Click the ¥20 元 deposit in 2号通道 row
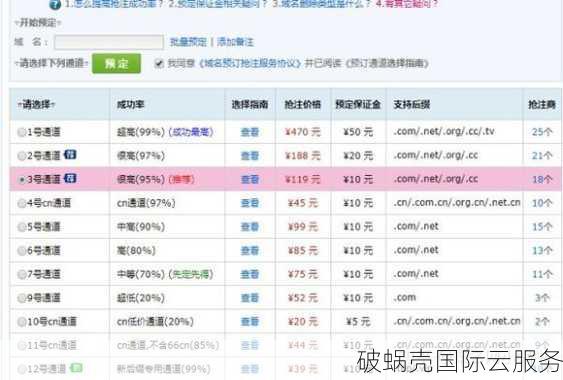 (358, 156)
